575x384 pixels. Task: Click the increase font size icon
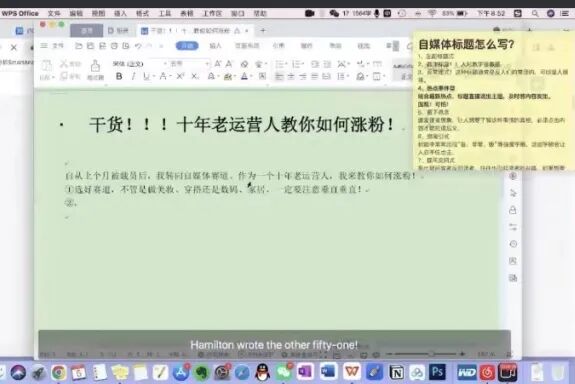[217, 64]
